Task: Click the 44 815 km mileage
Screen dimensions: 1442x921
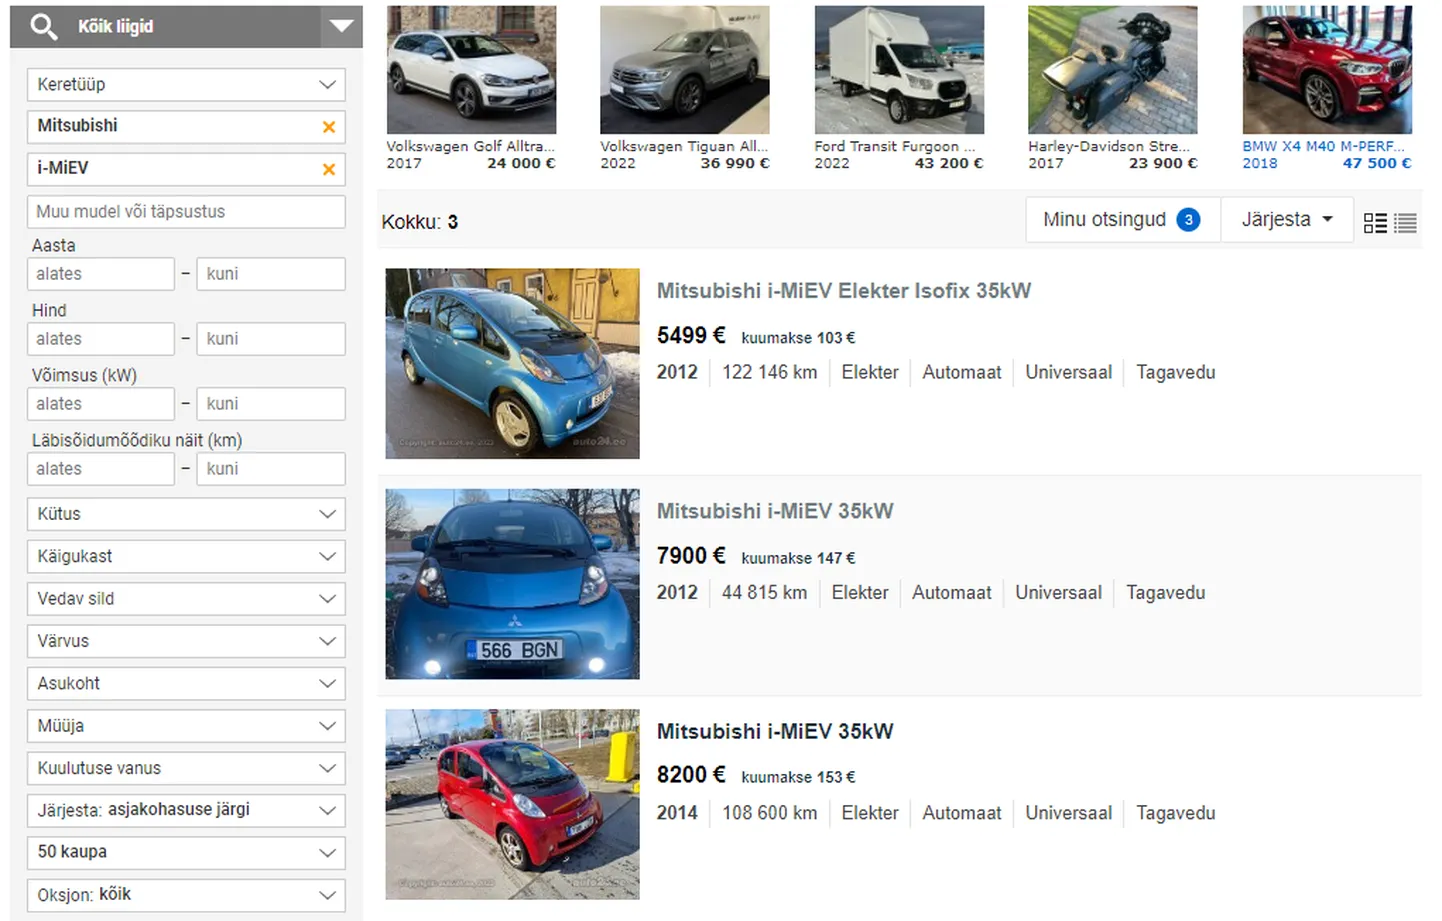Action: pos(765,593)
